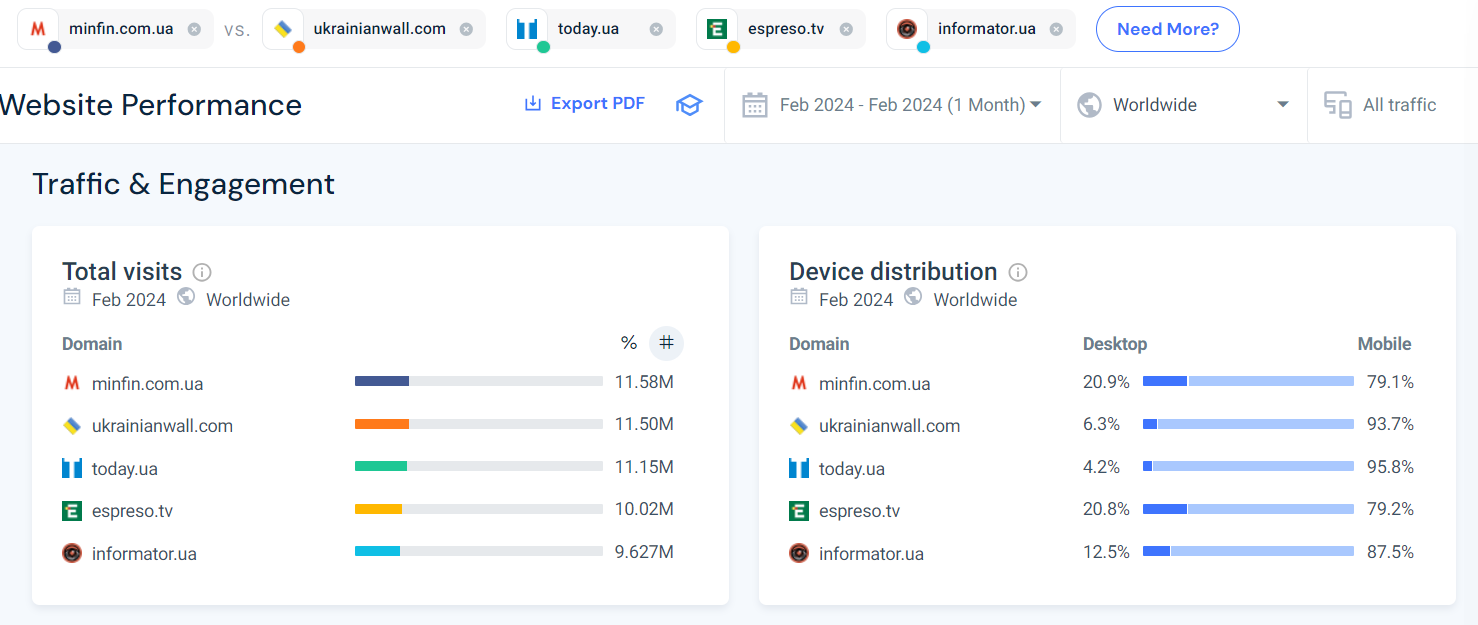1478x625 pixels.
Task: Click the informator.ua logo in header chip
Action: 907,29
